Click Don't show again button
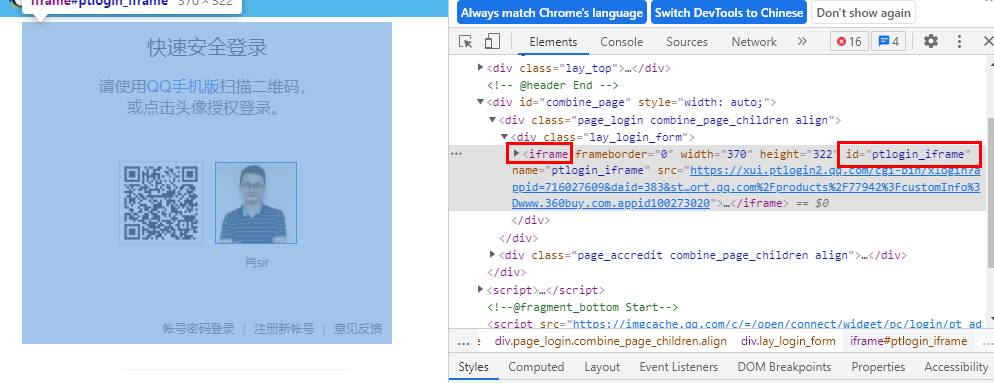 pyautogui.click(x=863, y=13)
